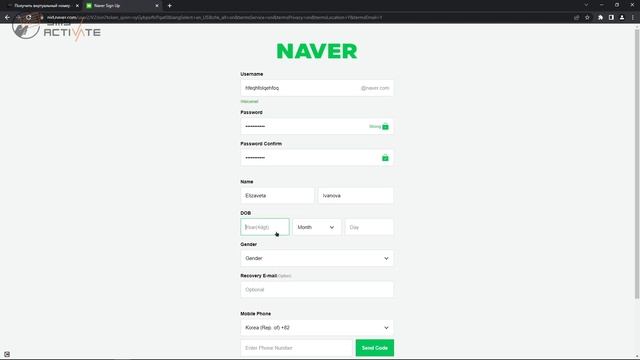Edit the last name field Ivanova
Viewport: 640px width, 360px height.
coord(356,196)
